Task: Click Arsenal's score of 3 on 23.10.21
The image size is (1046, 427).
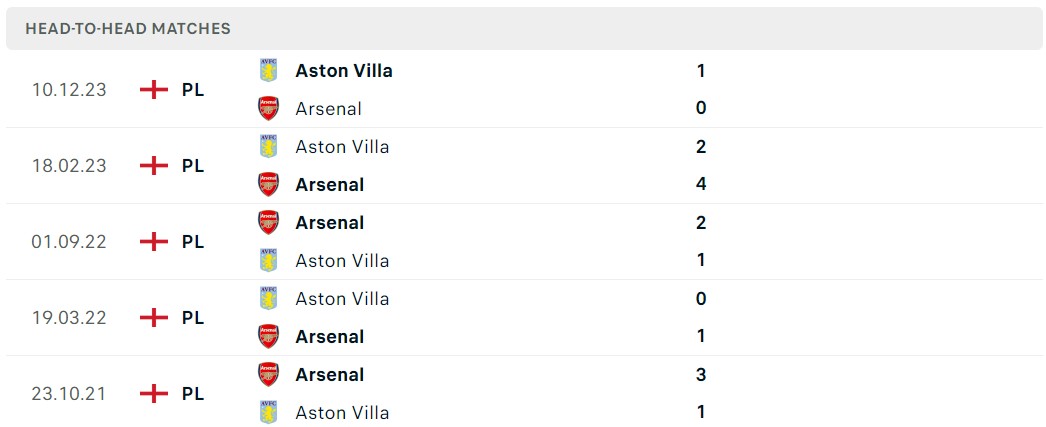Action: pos(701,374)
